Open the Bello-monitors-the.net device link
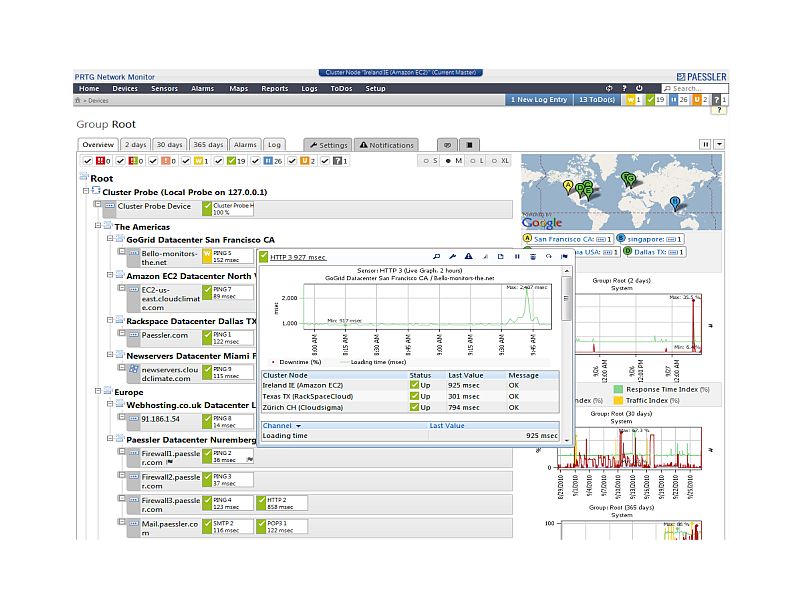The width and height of the screenshot is (800, 600). pos(169,258)
